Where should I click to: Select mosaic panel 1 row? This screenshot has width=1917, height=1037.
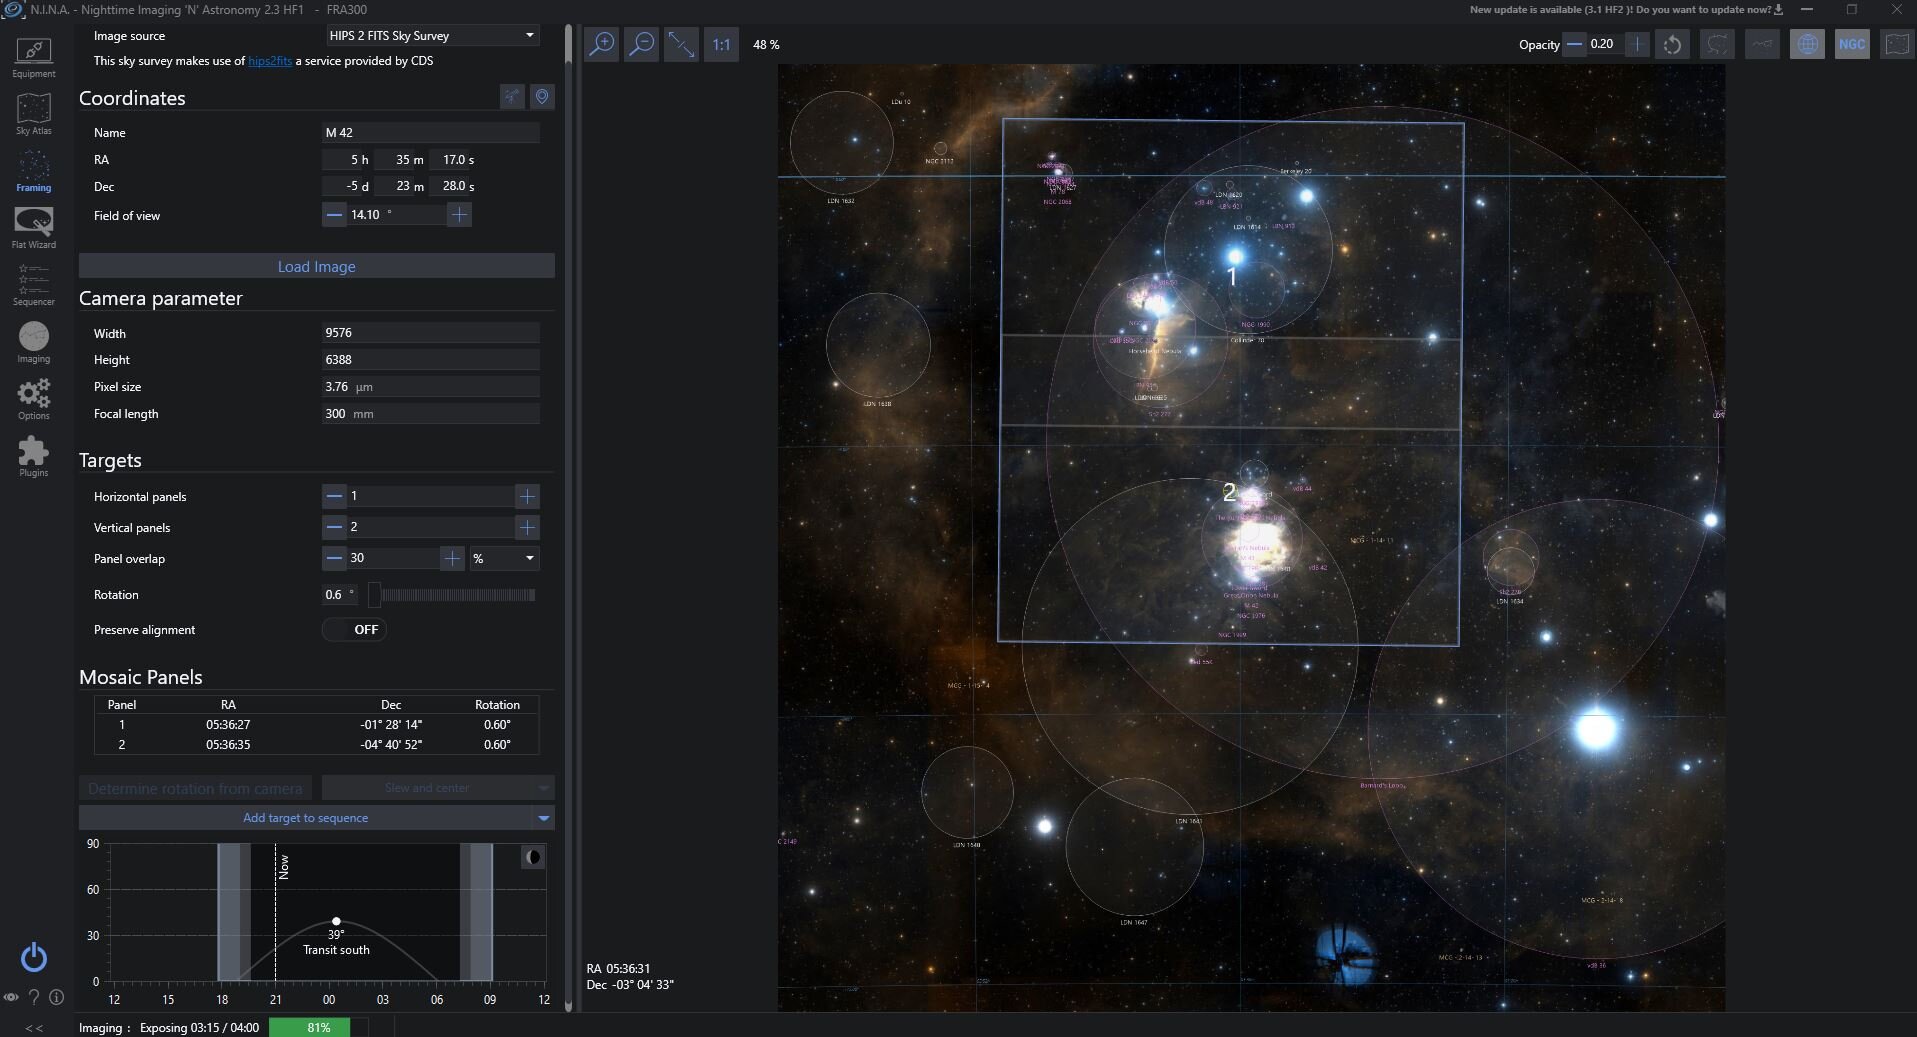tap(316, 724)
